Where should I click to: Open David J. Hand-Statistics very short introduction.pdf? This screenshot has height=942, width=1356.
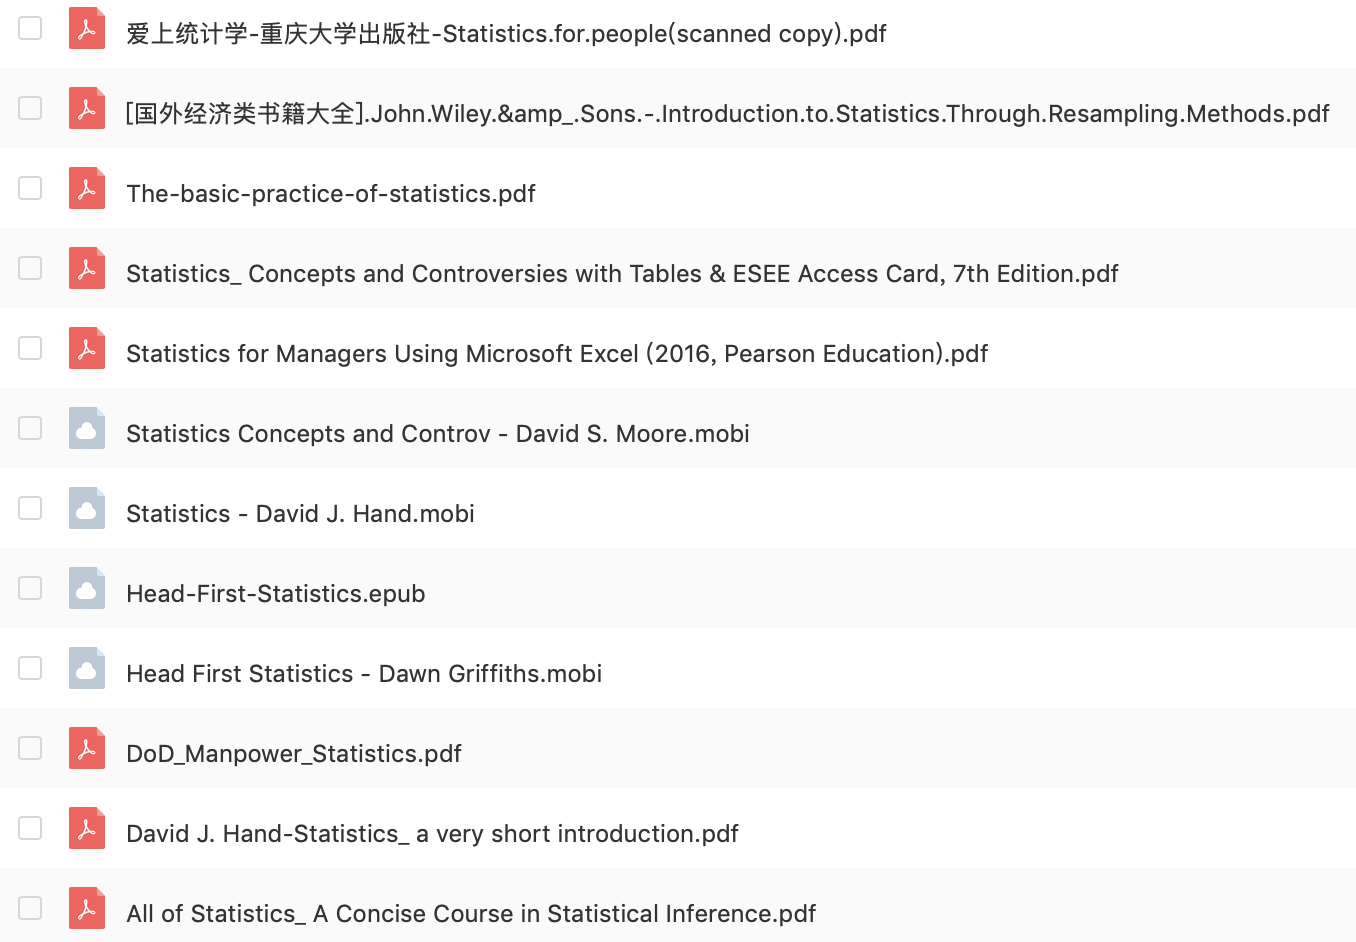click(x=432, y=834)
